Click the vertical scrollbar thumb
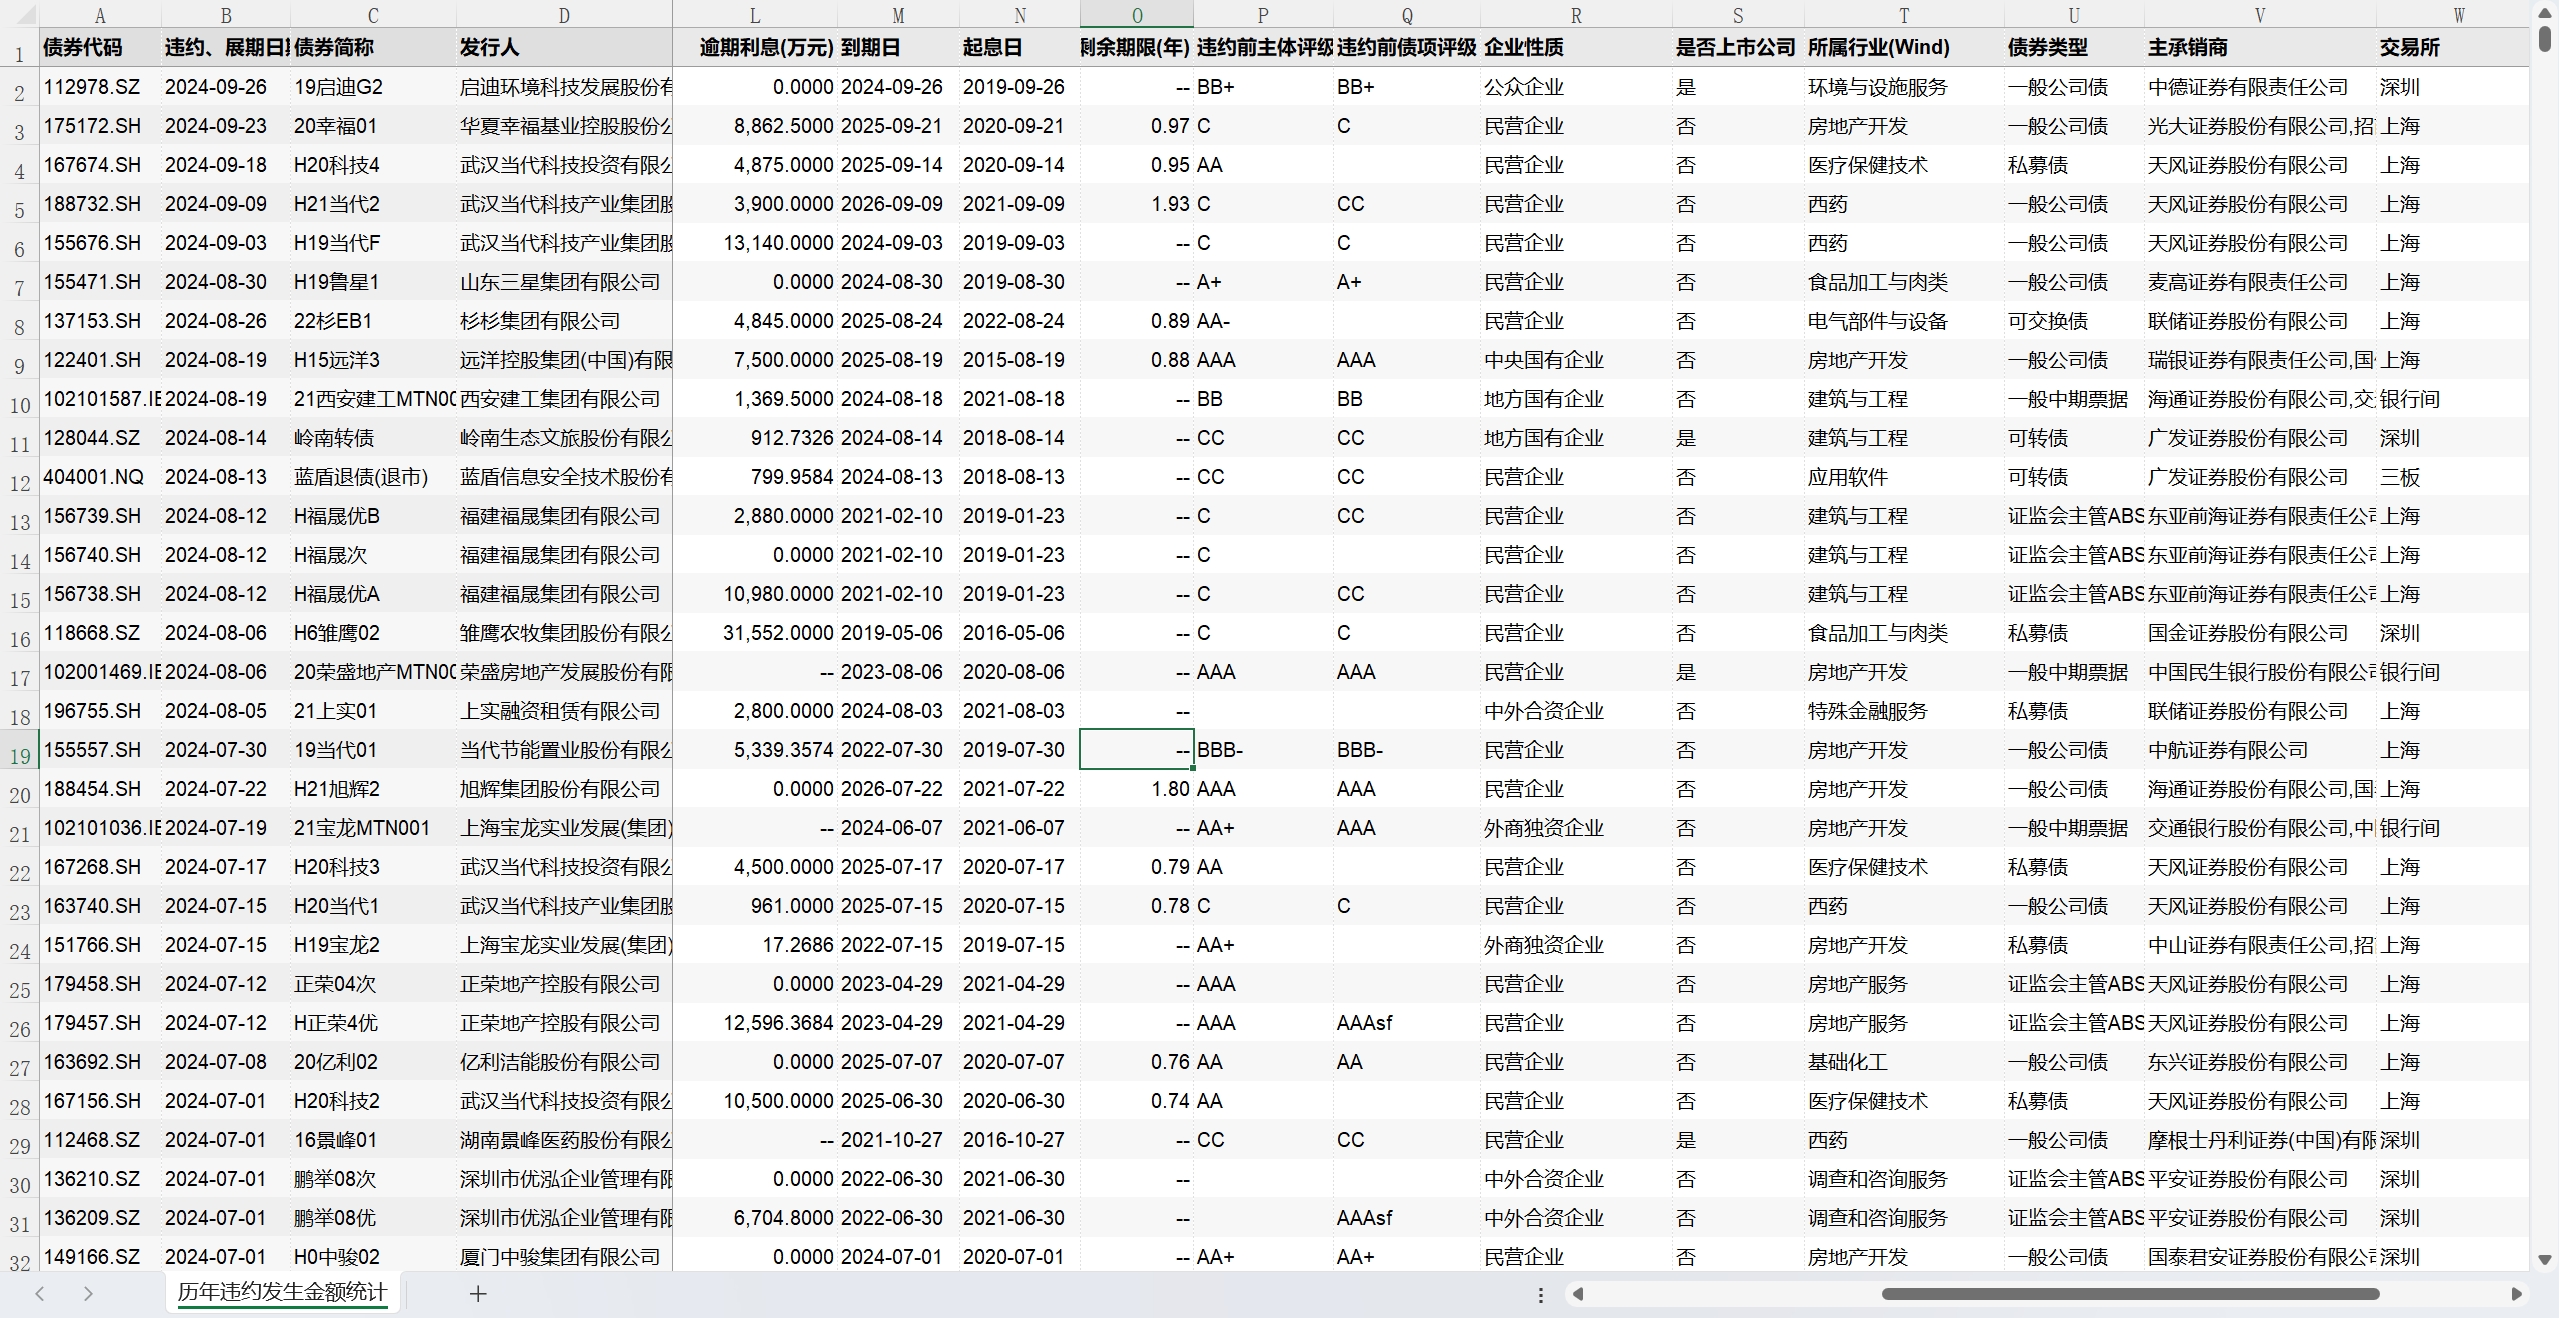 2545,38
